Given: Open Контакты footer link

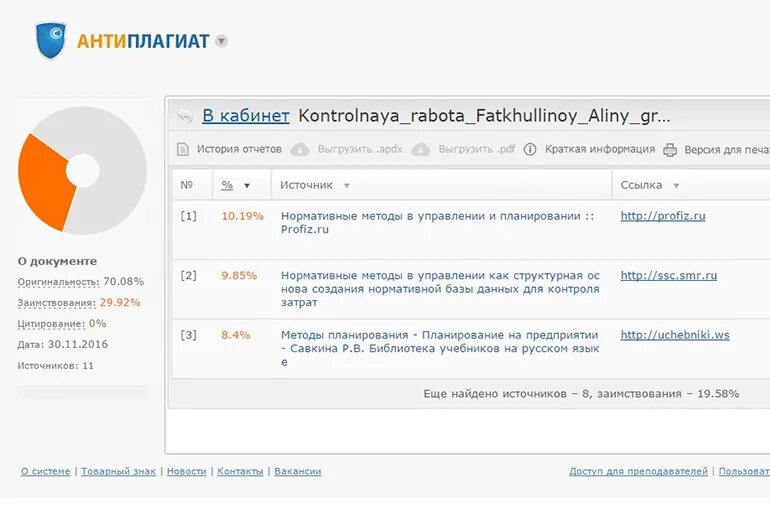Looking at the screenshot, I should 240,471.
